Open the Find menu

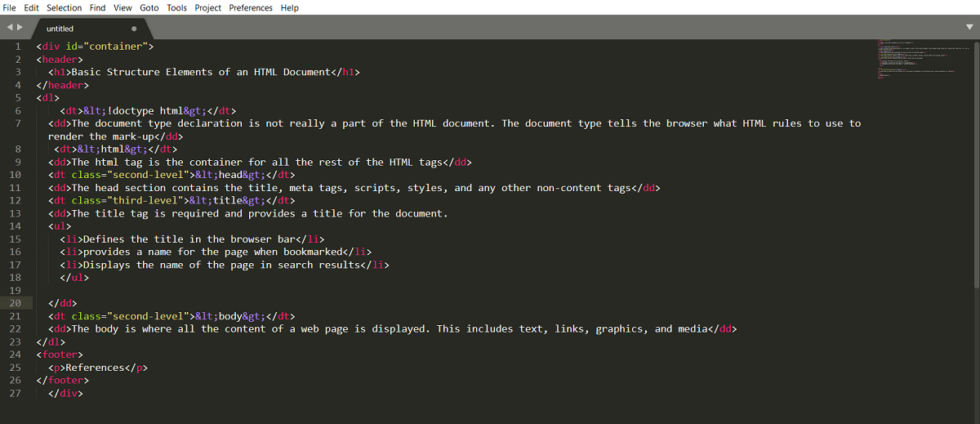97,8
